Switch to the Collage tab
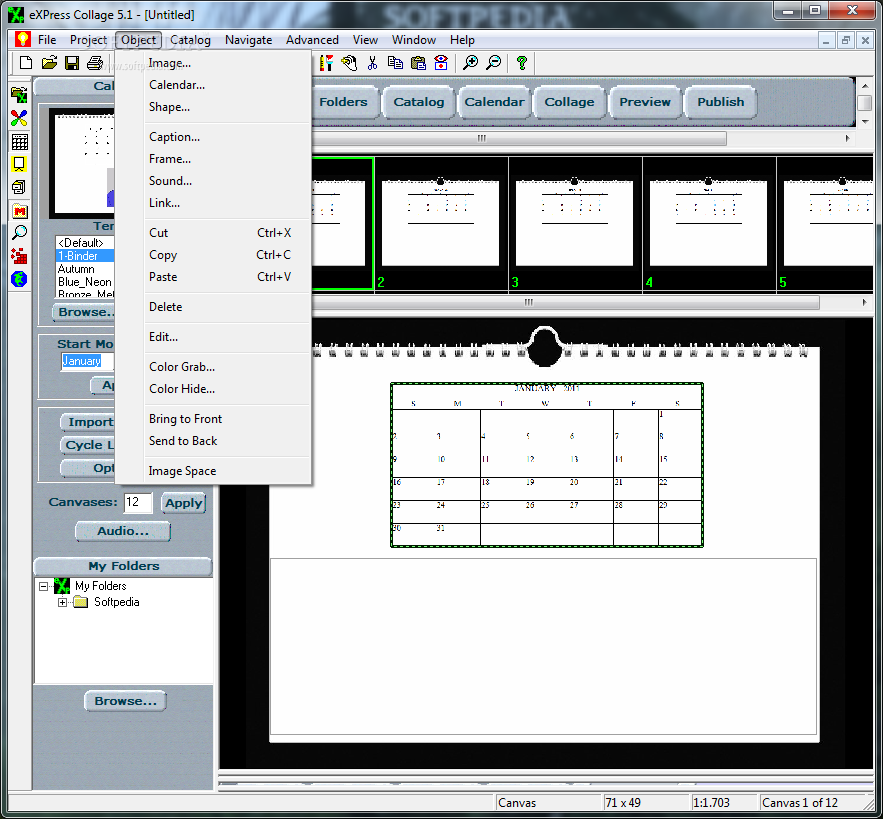 pos(569,102)
